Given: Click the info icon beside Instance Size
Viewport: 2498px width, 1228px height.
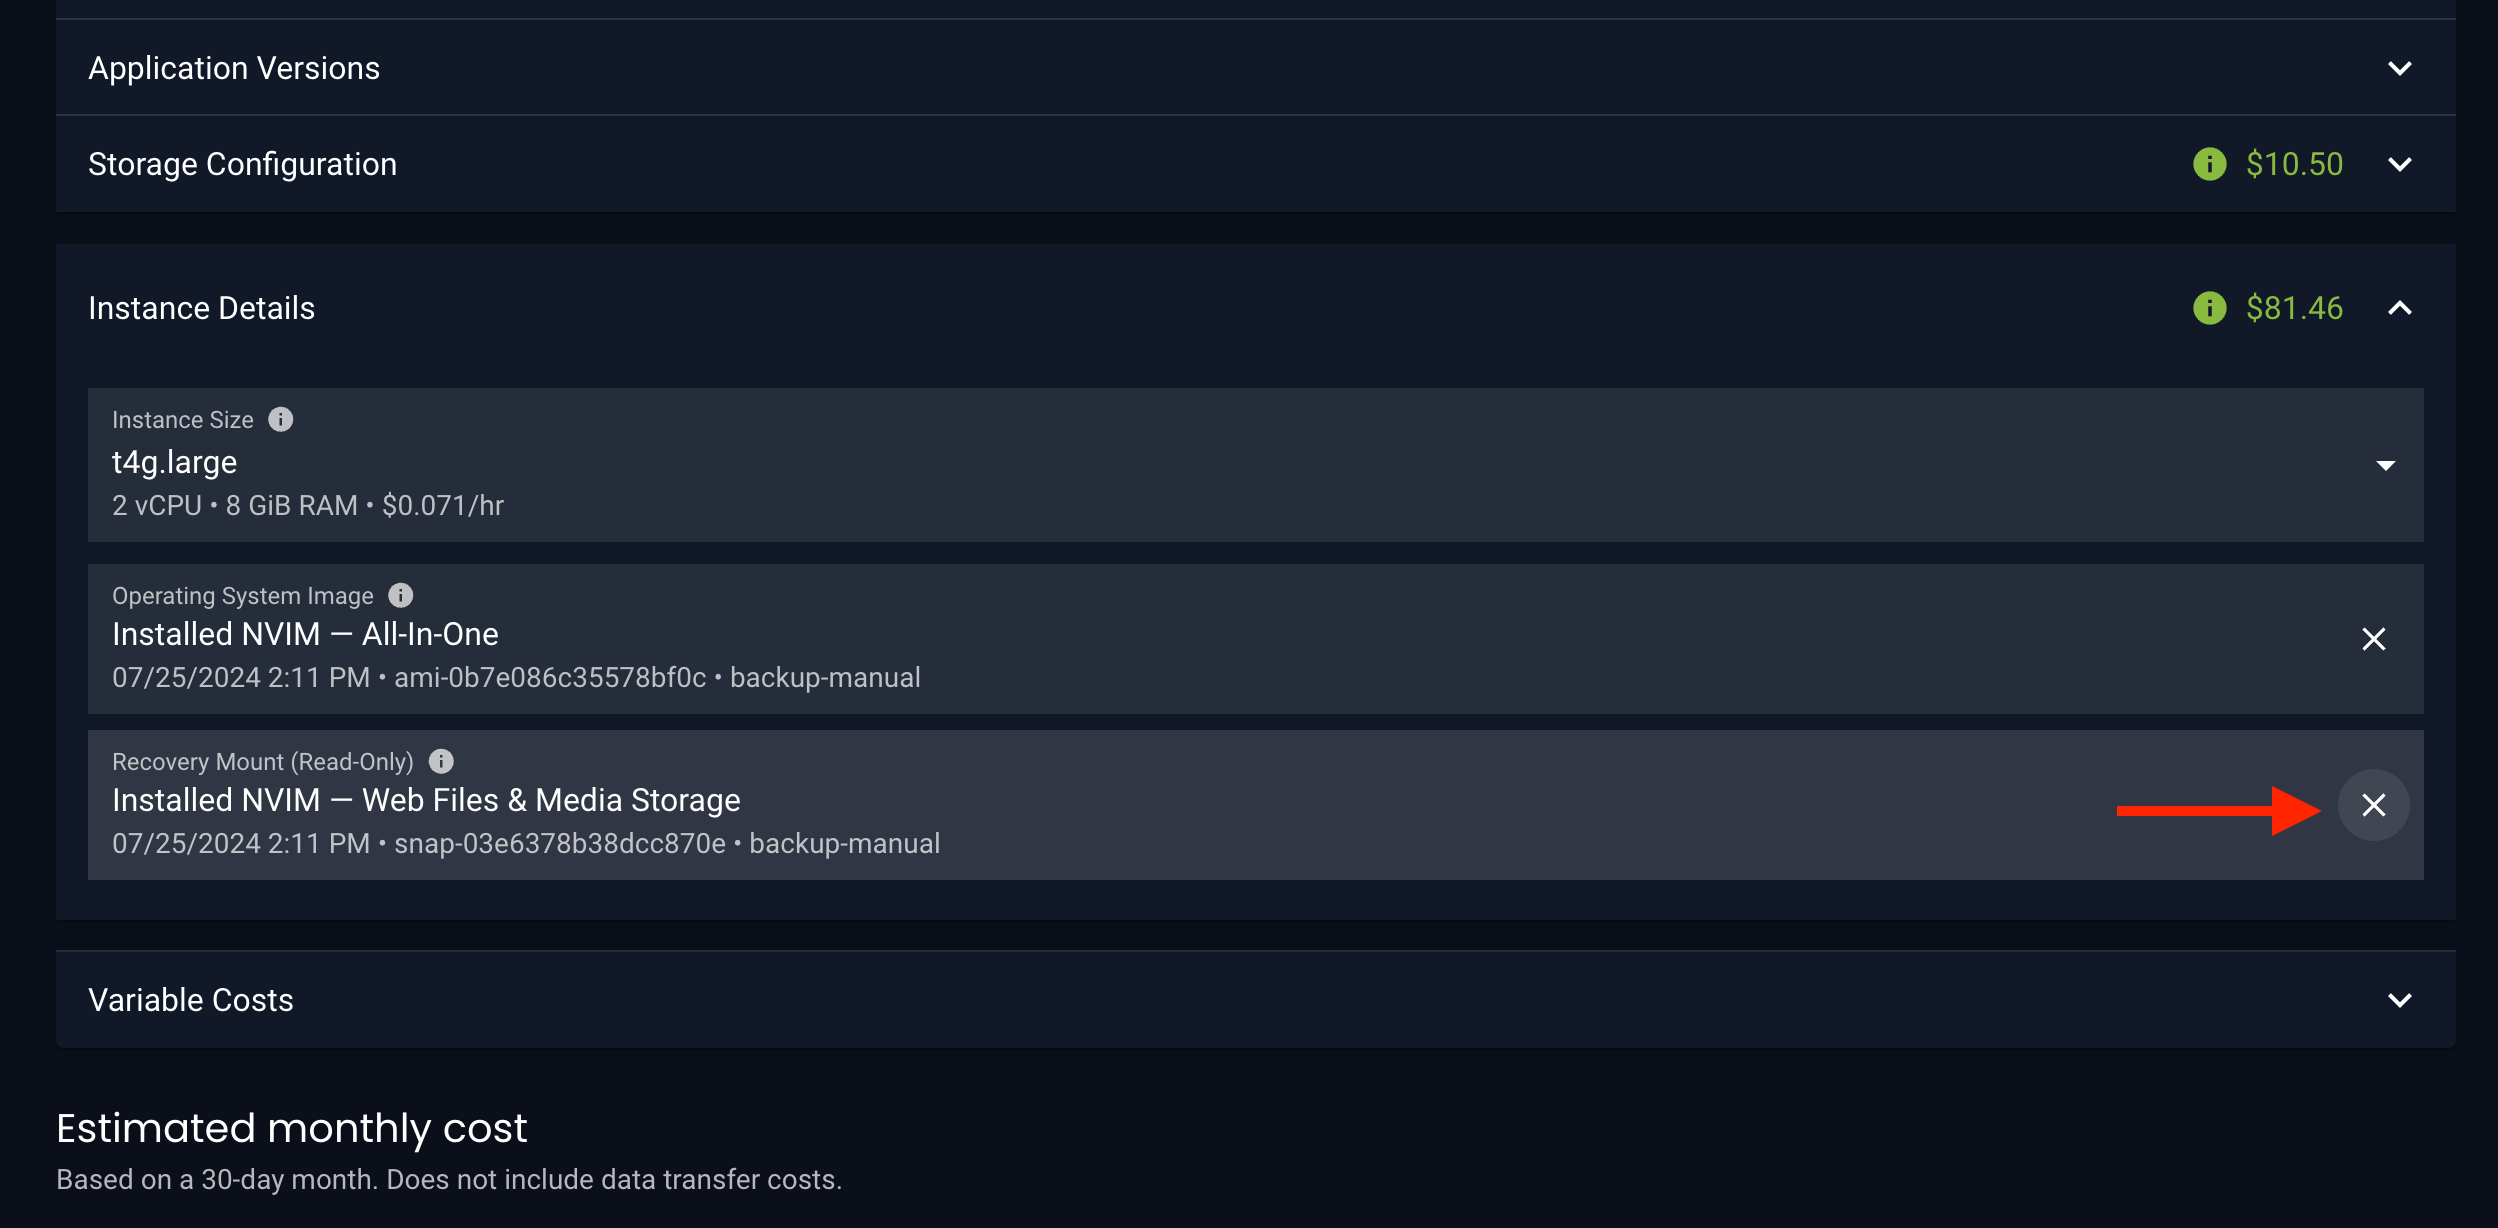Looking at the screenshot, I should tap(281, 420).
